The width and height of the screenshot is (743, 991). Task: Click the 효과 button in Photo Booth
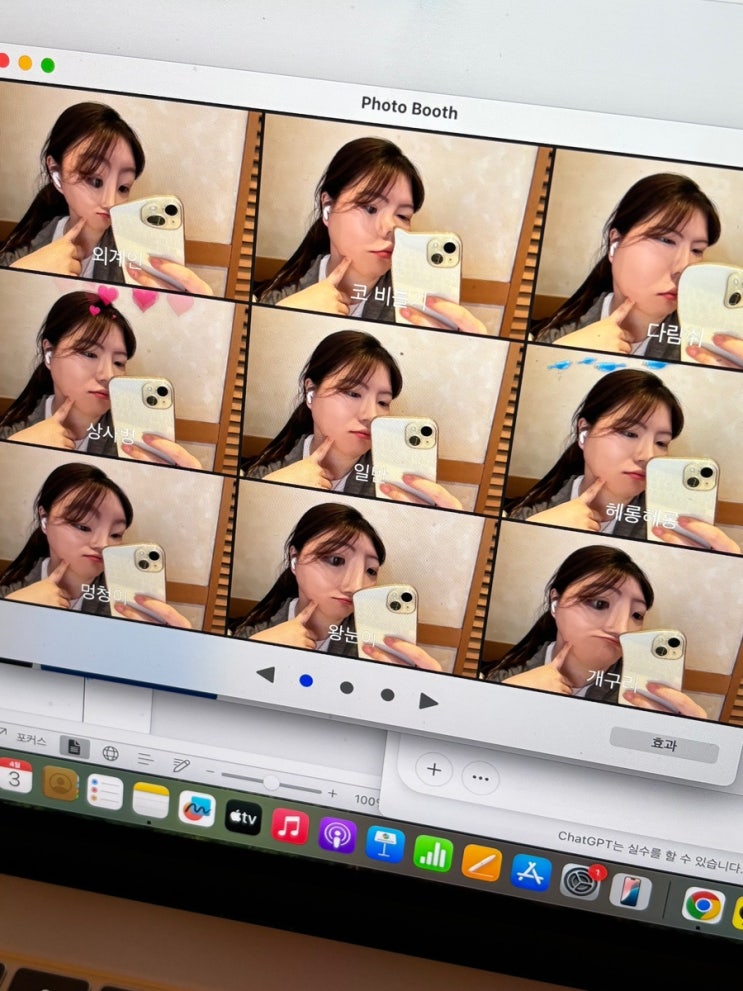click(664, 745)
